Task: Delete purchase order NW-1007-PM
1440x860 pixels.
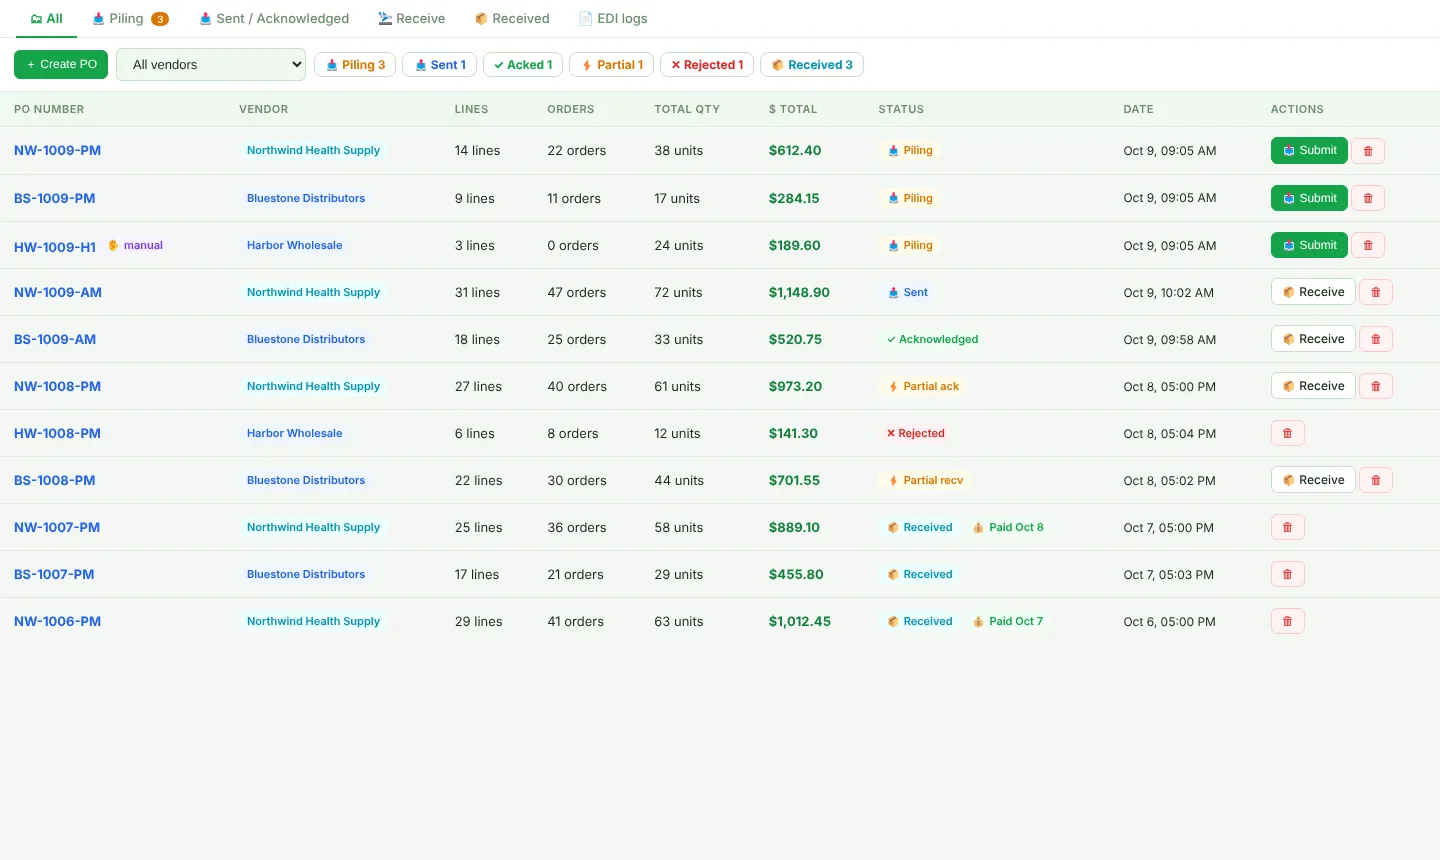Action: coord(1288,527)
